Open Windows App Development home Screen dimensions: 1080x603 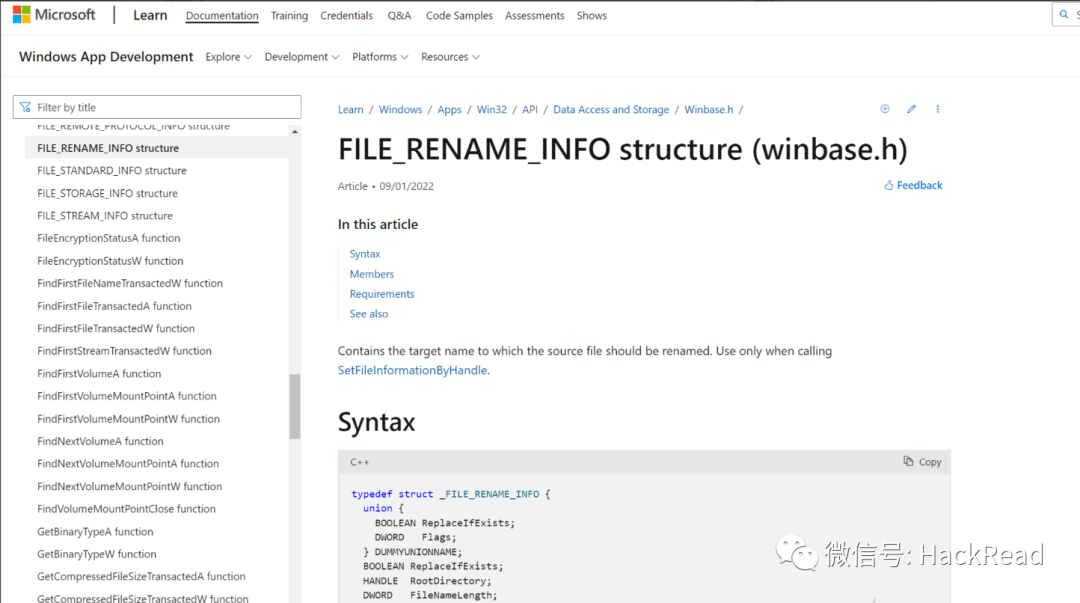pyautogui.click(x=106, y=57)
